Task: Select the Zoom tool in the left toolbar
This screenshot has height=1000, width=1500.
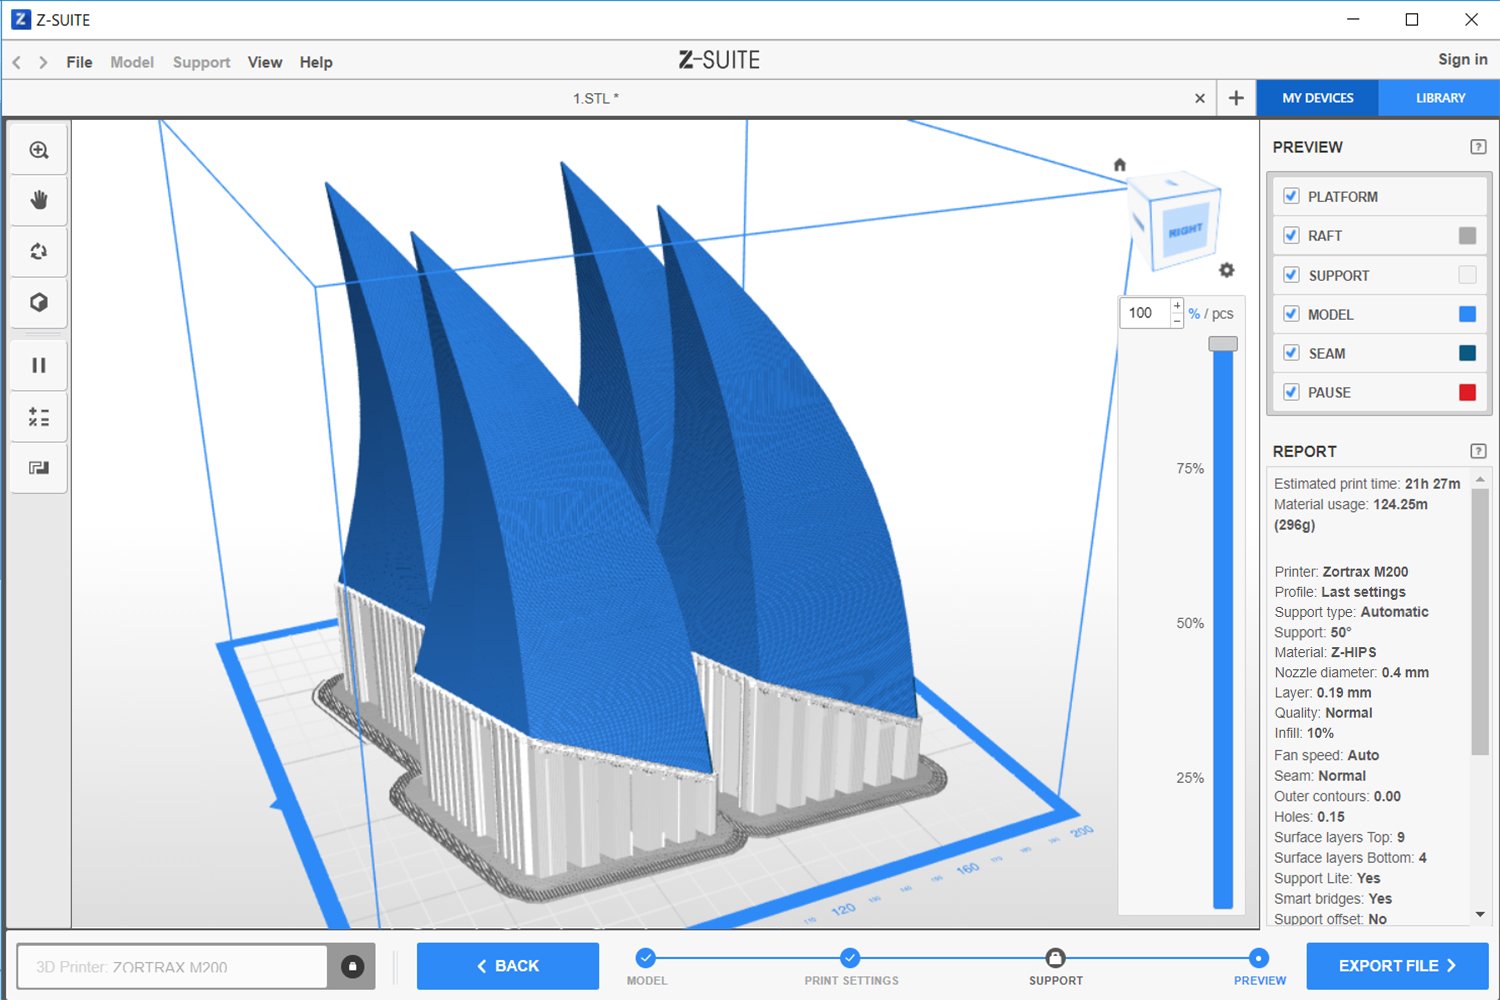Action: click(x=39, y=150)
